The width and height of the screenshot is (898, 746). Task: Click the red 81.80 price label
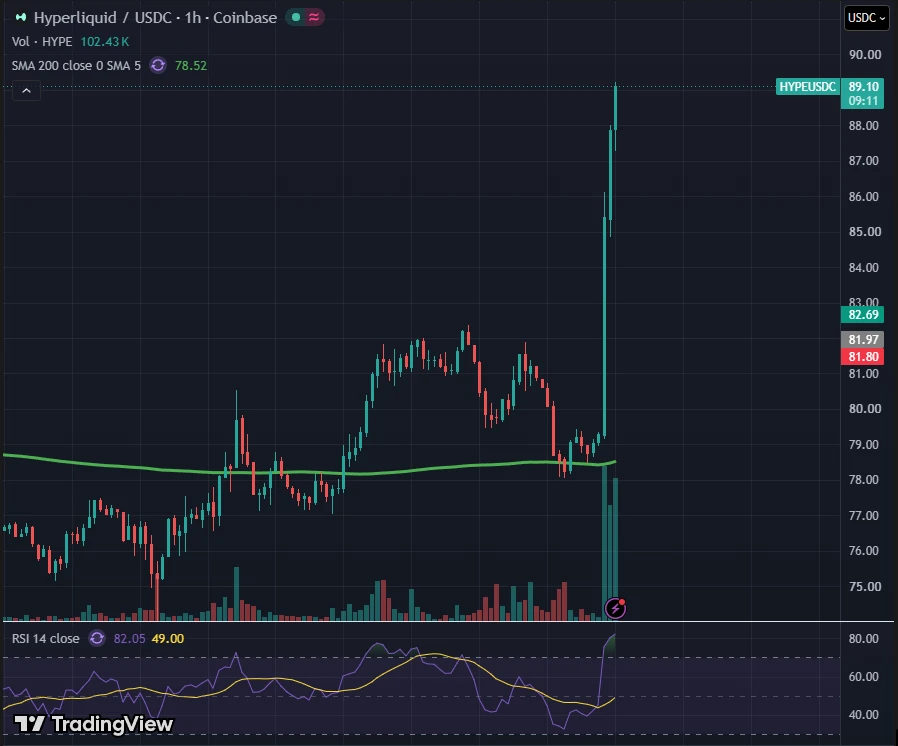(x=862, y=357)
